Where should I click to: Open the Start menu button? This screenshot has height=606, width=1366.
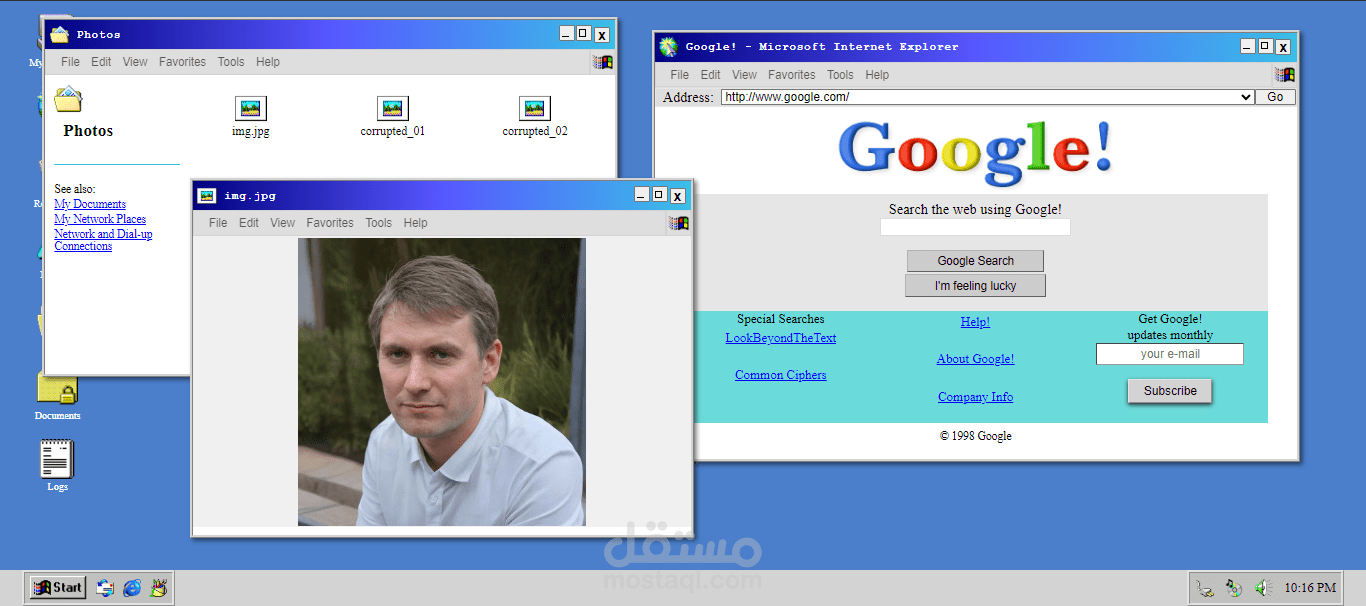58,588
